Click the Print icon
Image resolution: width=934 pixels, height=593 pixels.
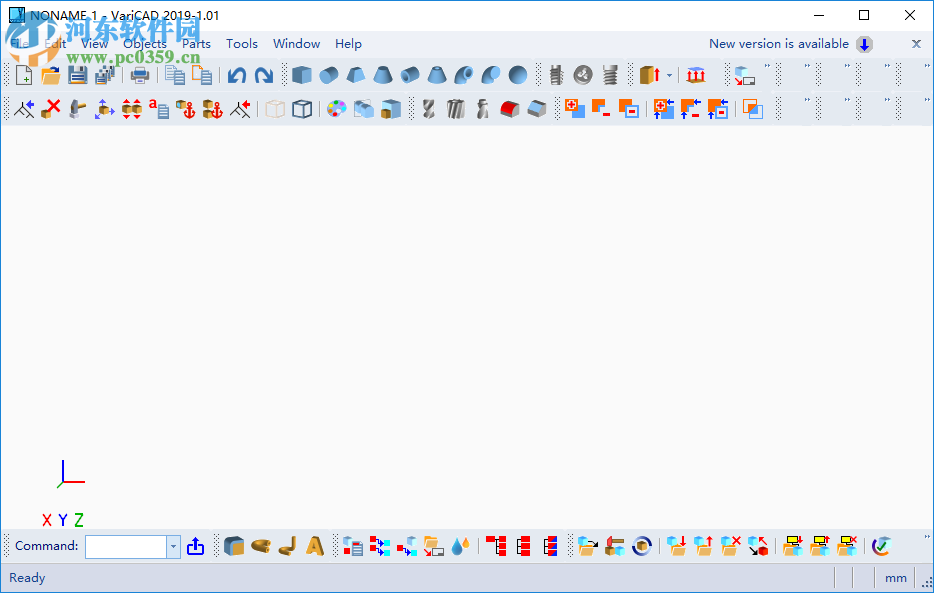click(x=140, y=76)
